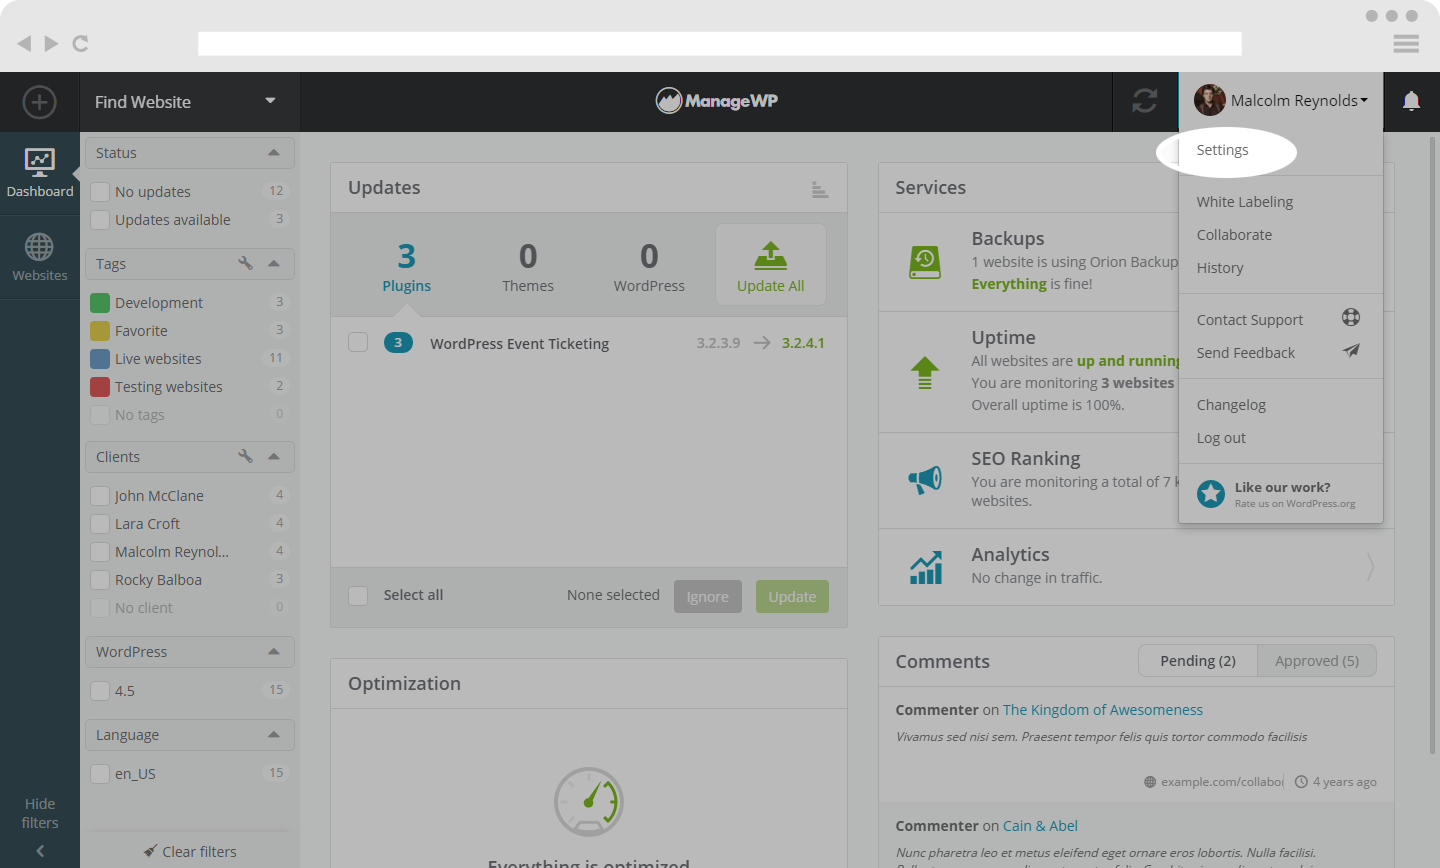The image size is (1440, 868).
Task: Switch to Pending (2) comments tab
Action: 1198,661
